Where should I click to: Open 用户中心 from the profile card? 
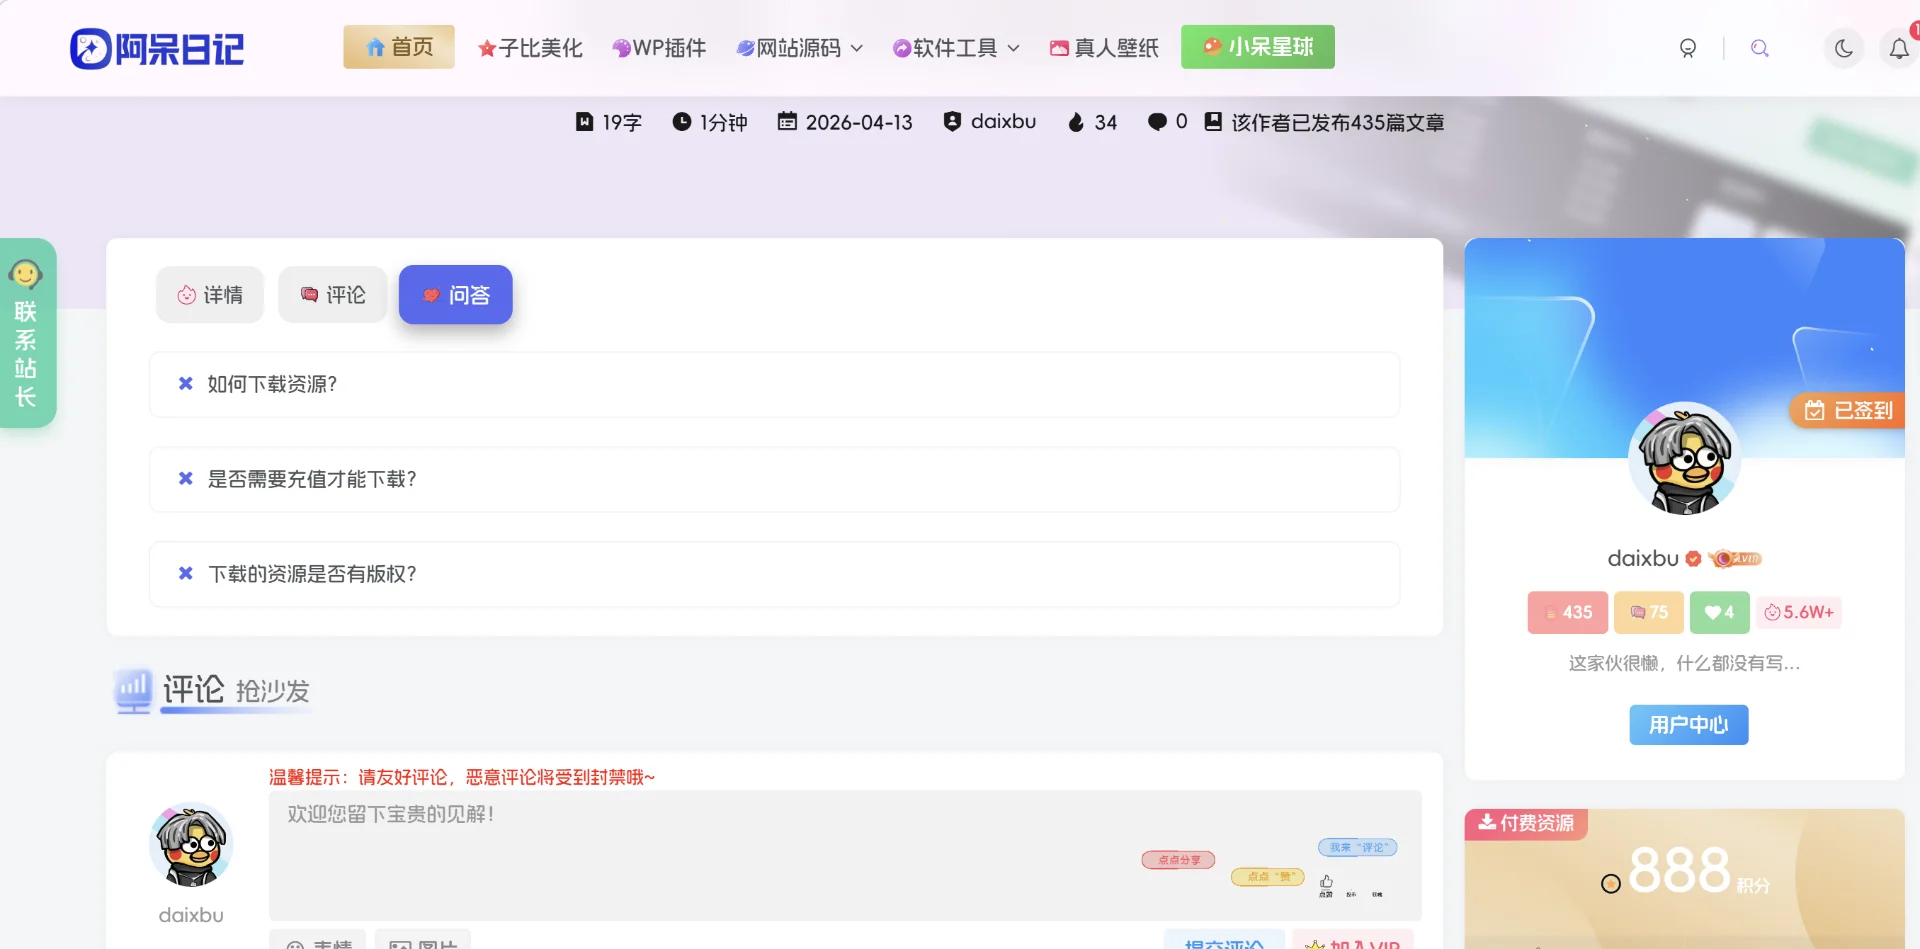click(x=1687, y=725)
